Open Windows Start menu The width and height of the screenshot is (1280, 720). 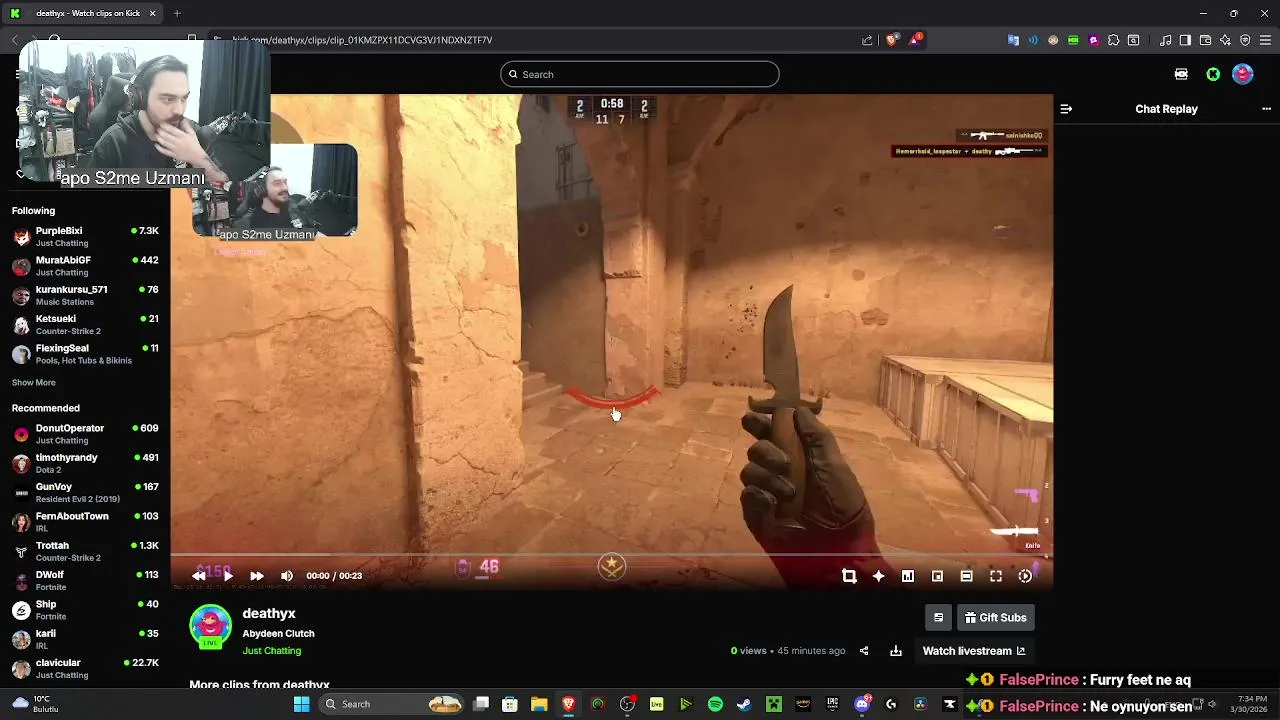[x=301, y=704]
